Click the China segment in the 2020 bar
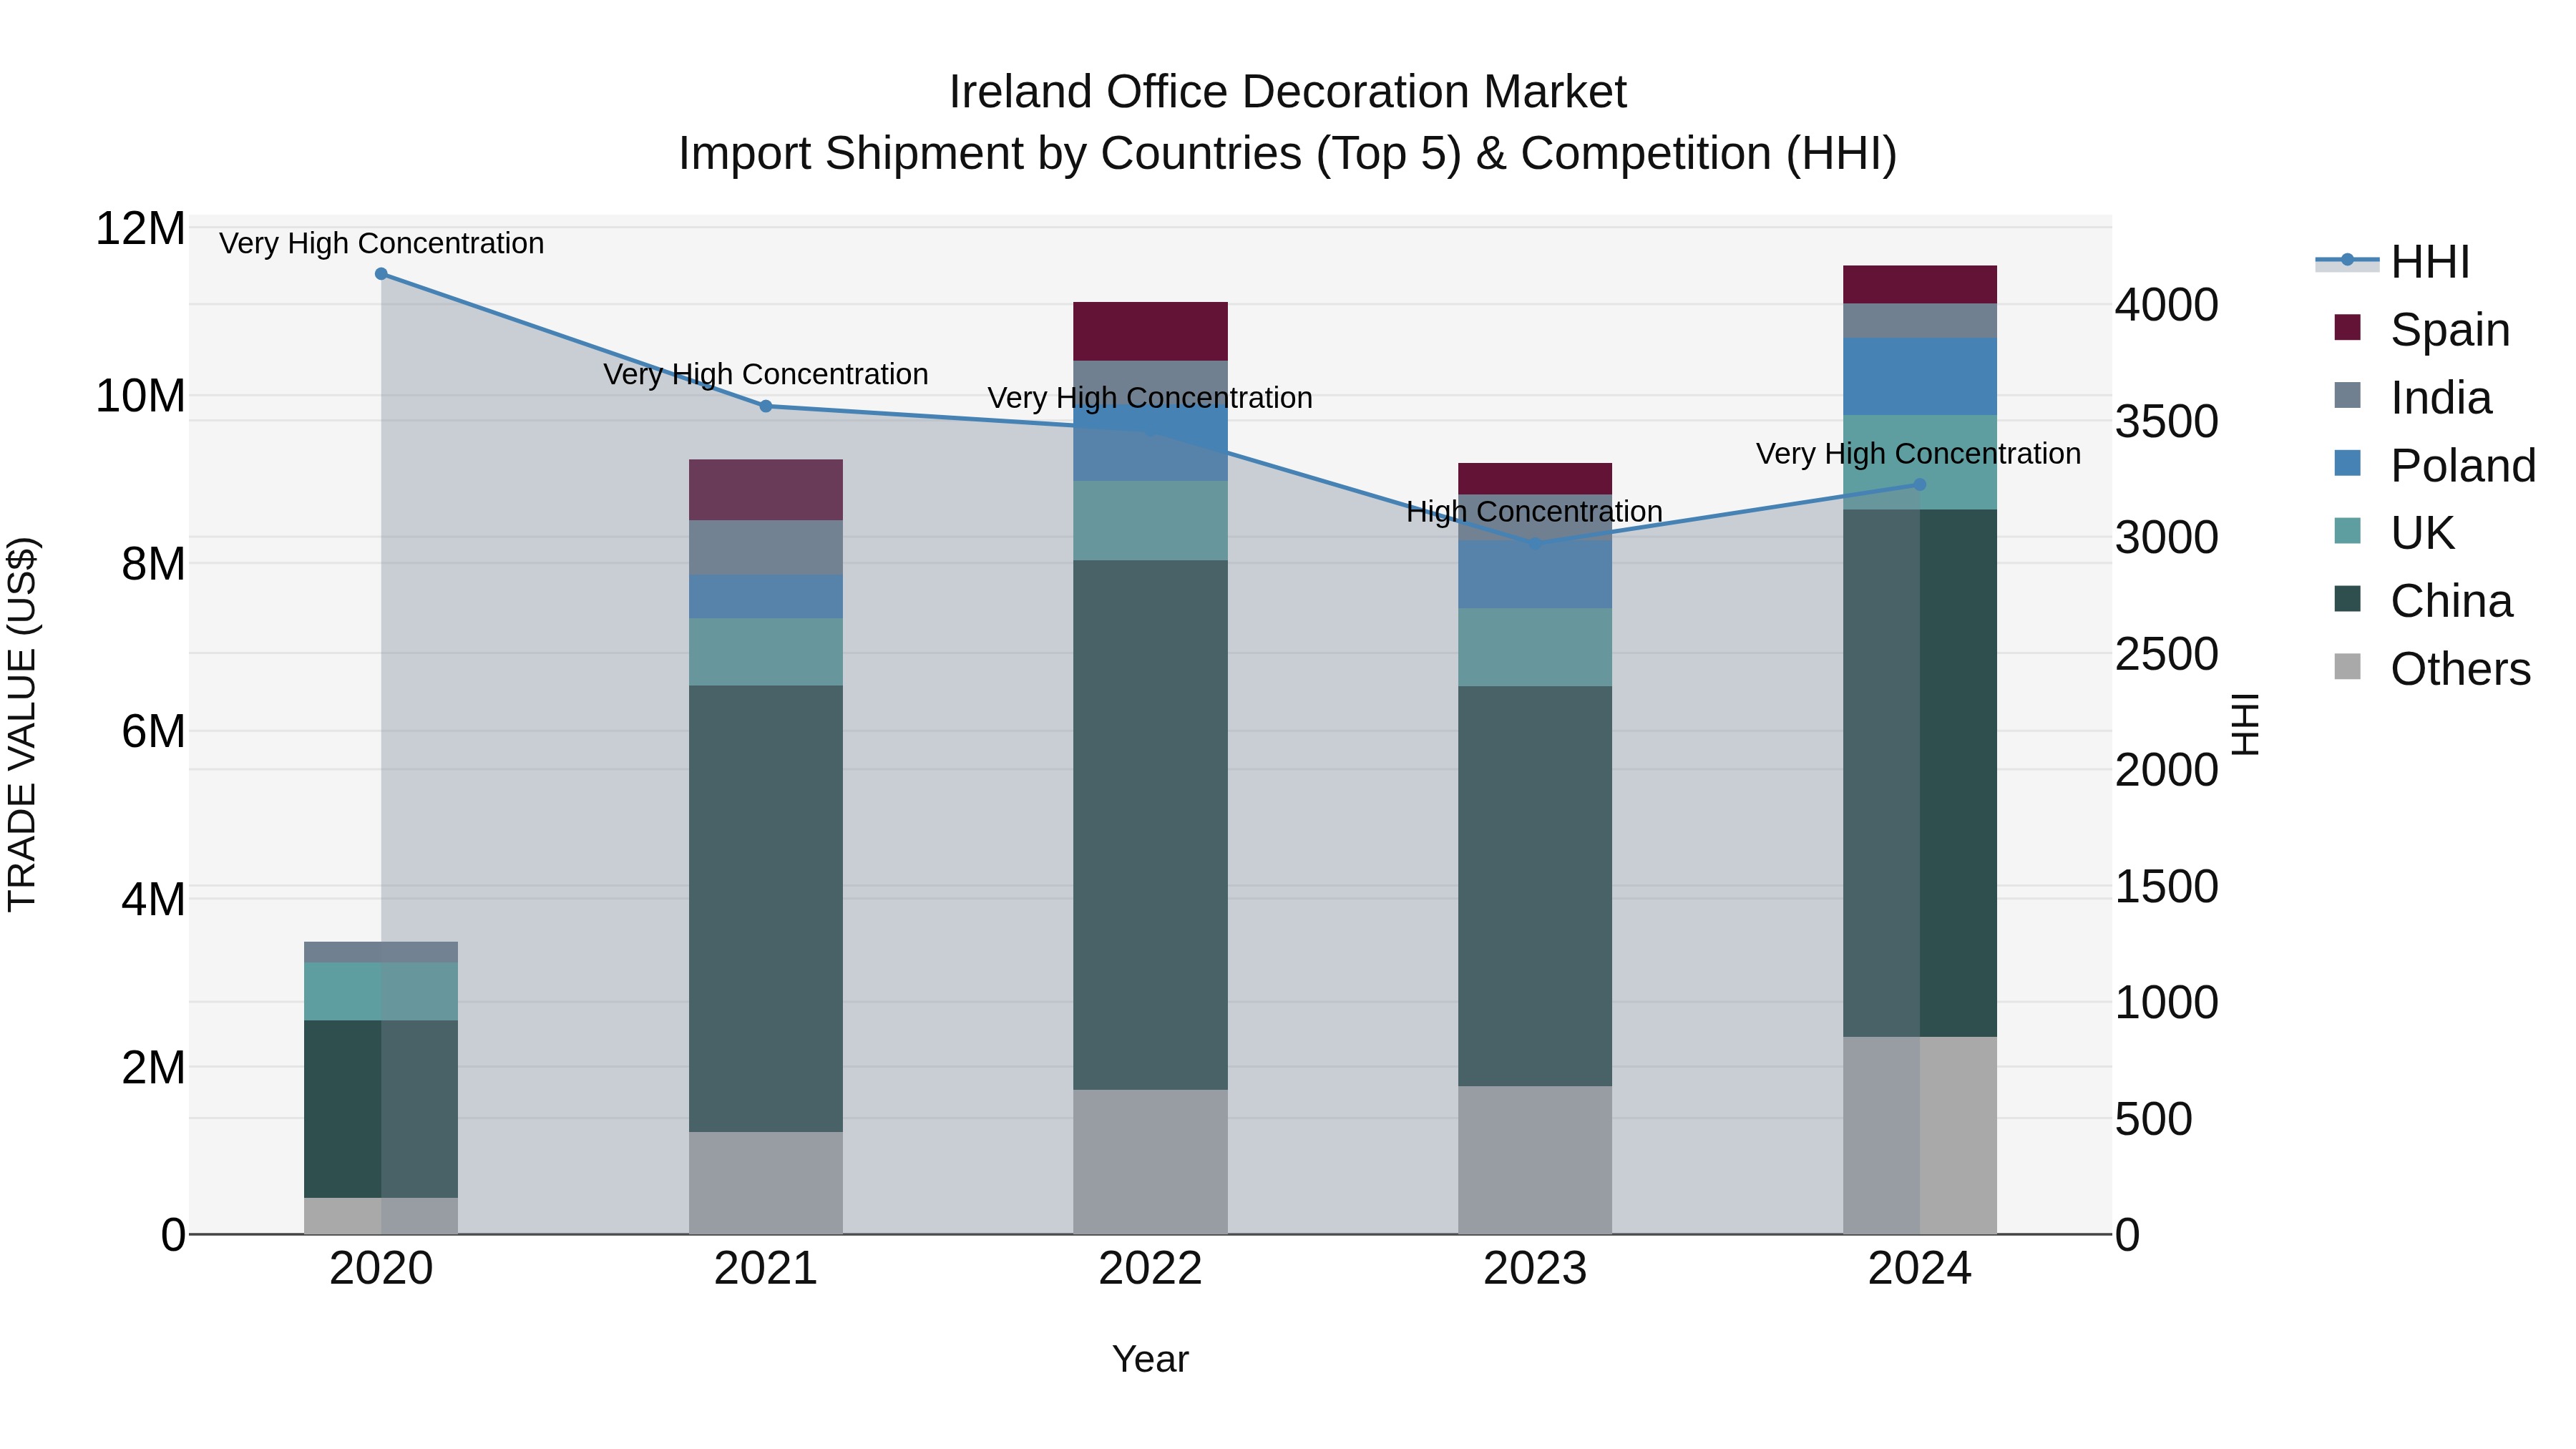This screenshot has width=2576, height=1449. coord(381,1109)
